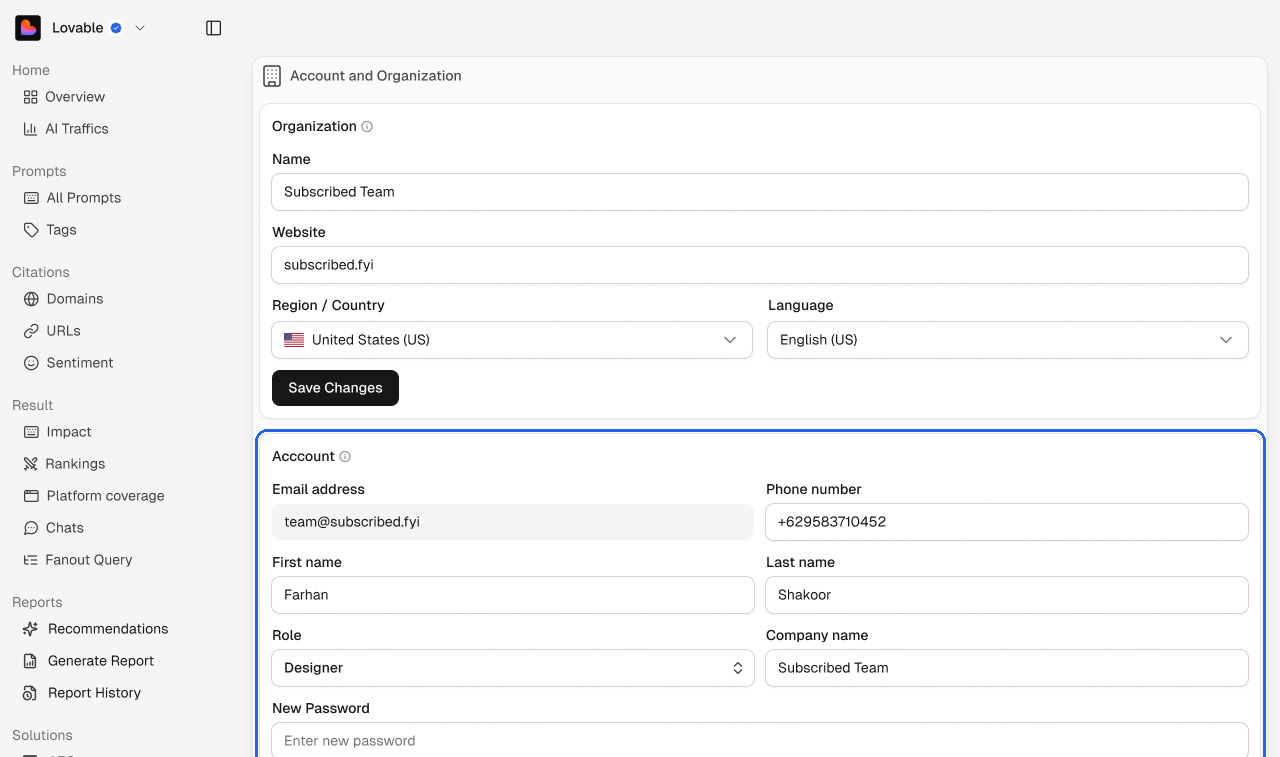Click the Last name field
The image size is (1280, 757).
tap(1007, 595)
